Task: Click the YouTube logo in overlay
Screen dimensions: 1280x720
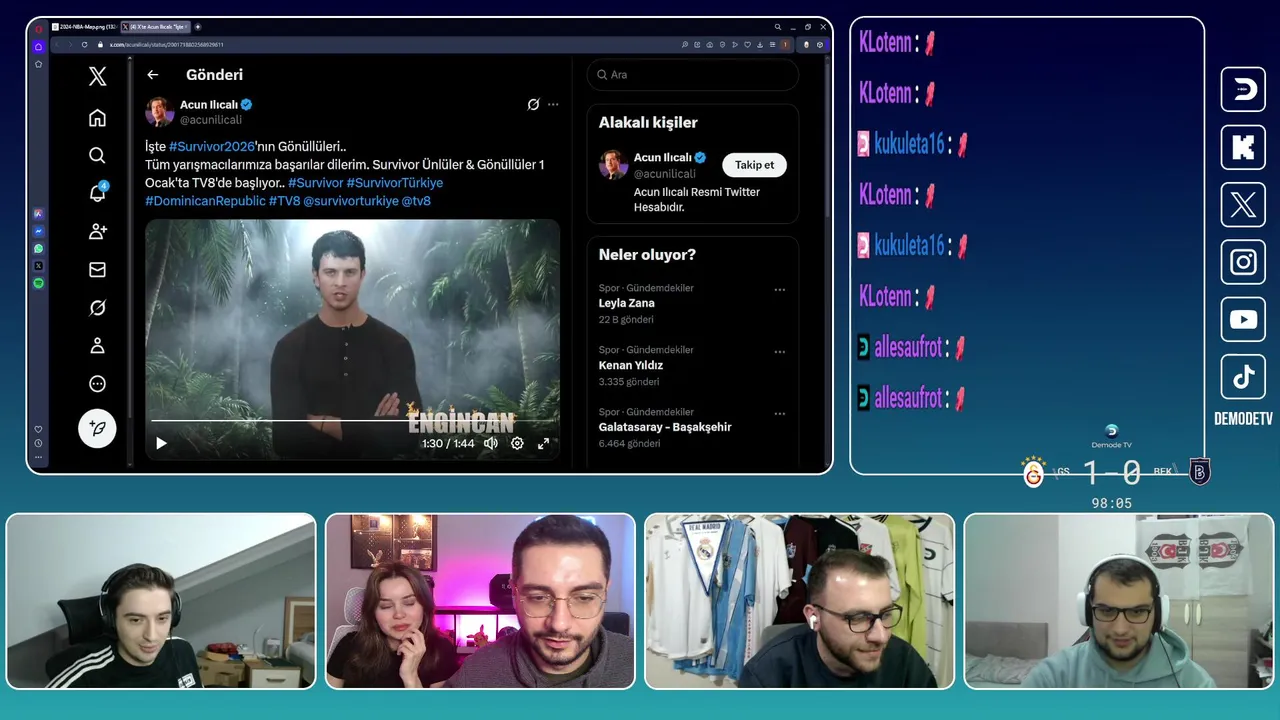Action: tap(1243, 320)
